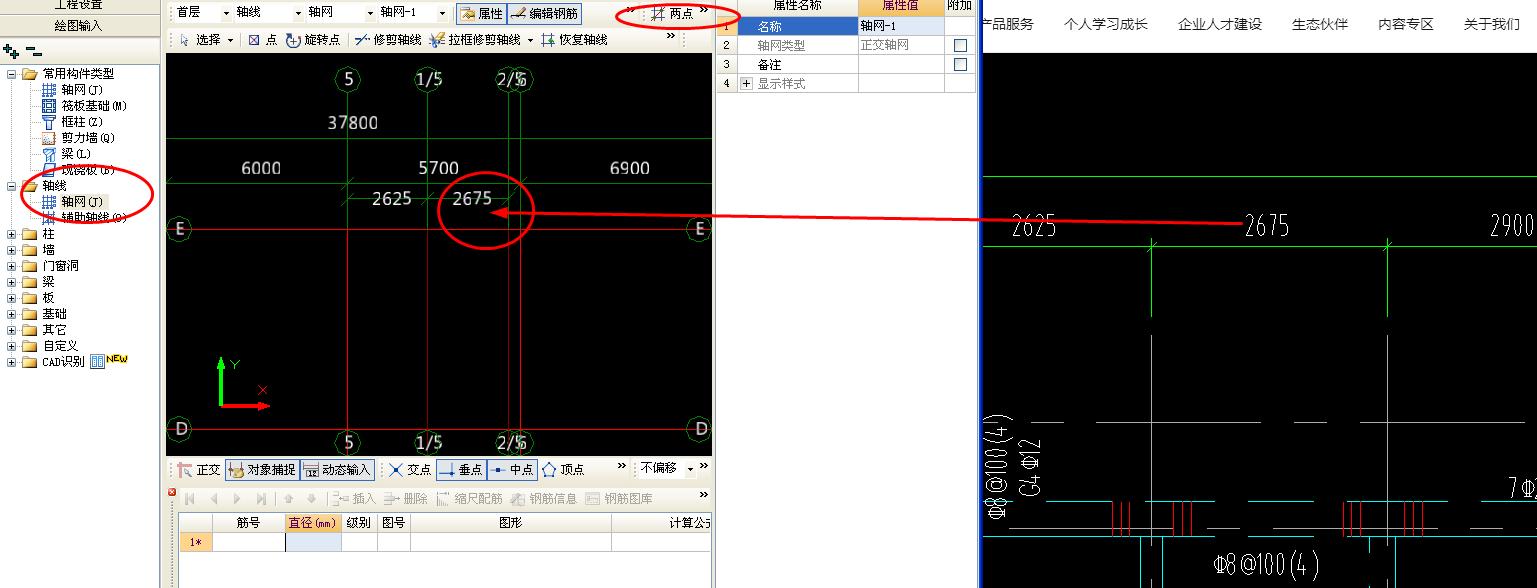Go to first record navigation arrow

189,498
